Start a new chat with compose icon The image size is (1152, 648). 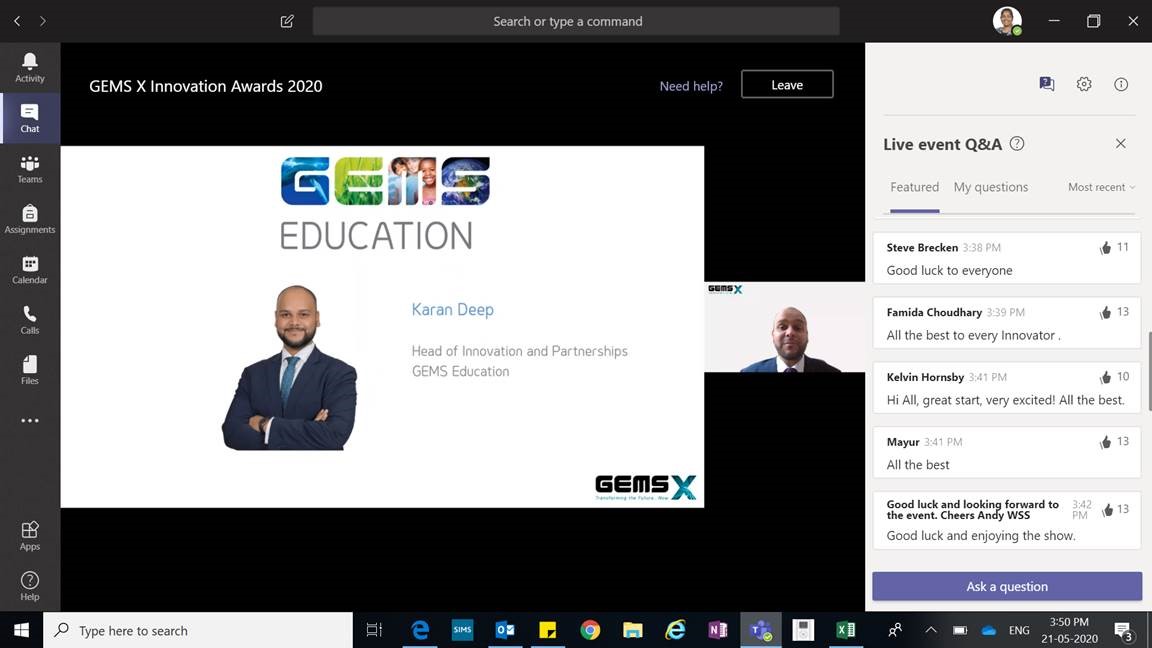coord(287,21)
